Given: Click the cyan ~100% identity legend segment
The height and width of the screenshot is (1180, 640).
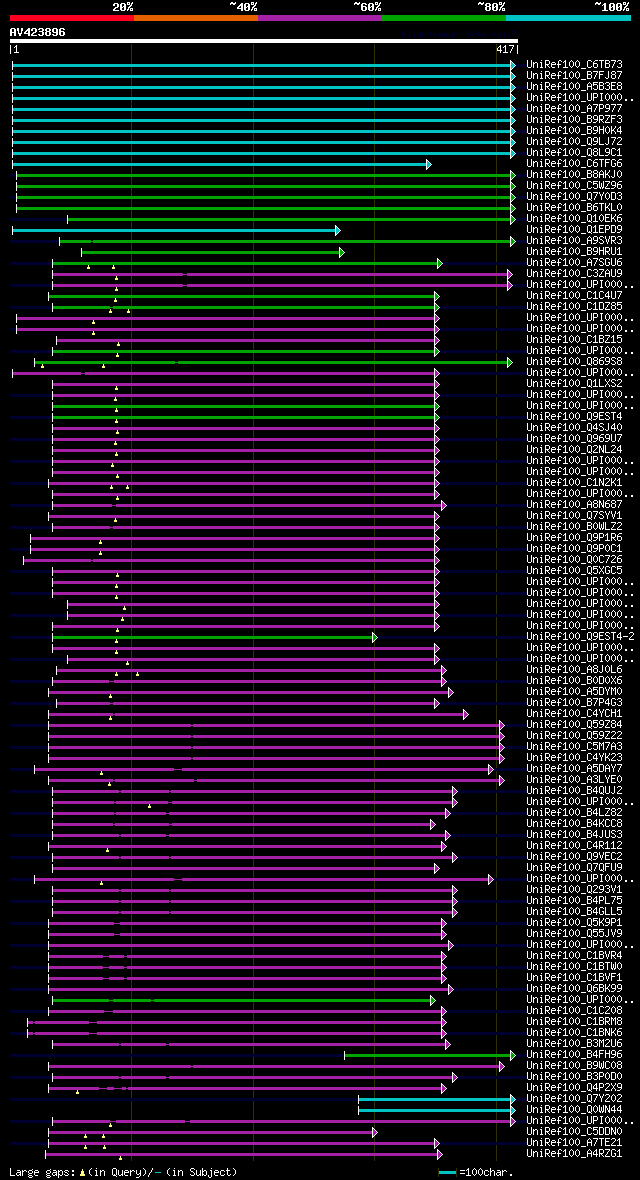Looking at the screenshot, I should (x=568, y=17).
